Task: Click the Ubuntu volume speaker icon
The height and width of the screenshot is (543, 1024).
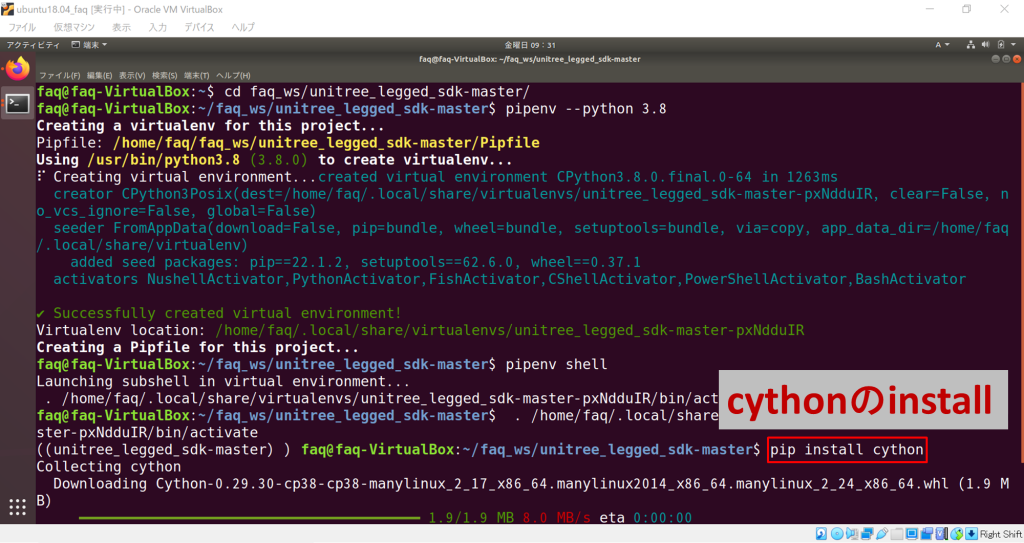Action: pyautogui.click(x=985, y=44)
